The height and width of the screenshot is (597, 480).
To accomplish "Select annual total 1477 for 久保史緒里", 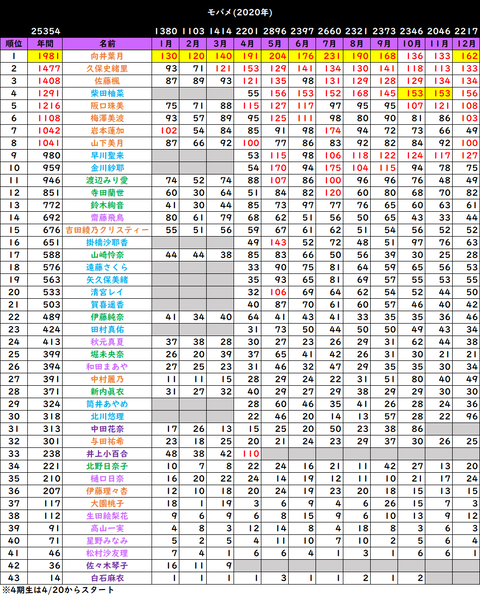I will (49, 69).
